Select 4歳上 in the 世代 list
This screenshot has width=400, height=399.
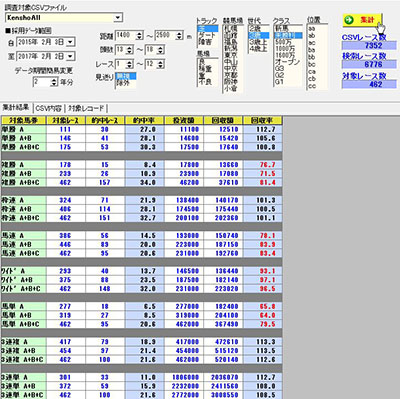click(x=258, y=49)
